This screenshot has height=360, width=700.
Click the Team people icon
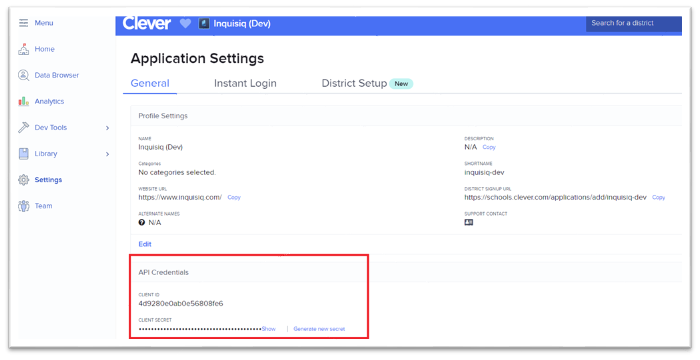23,206
